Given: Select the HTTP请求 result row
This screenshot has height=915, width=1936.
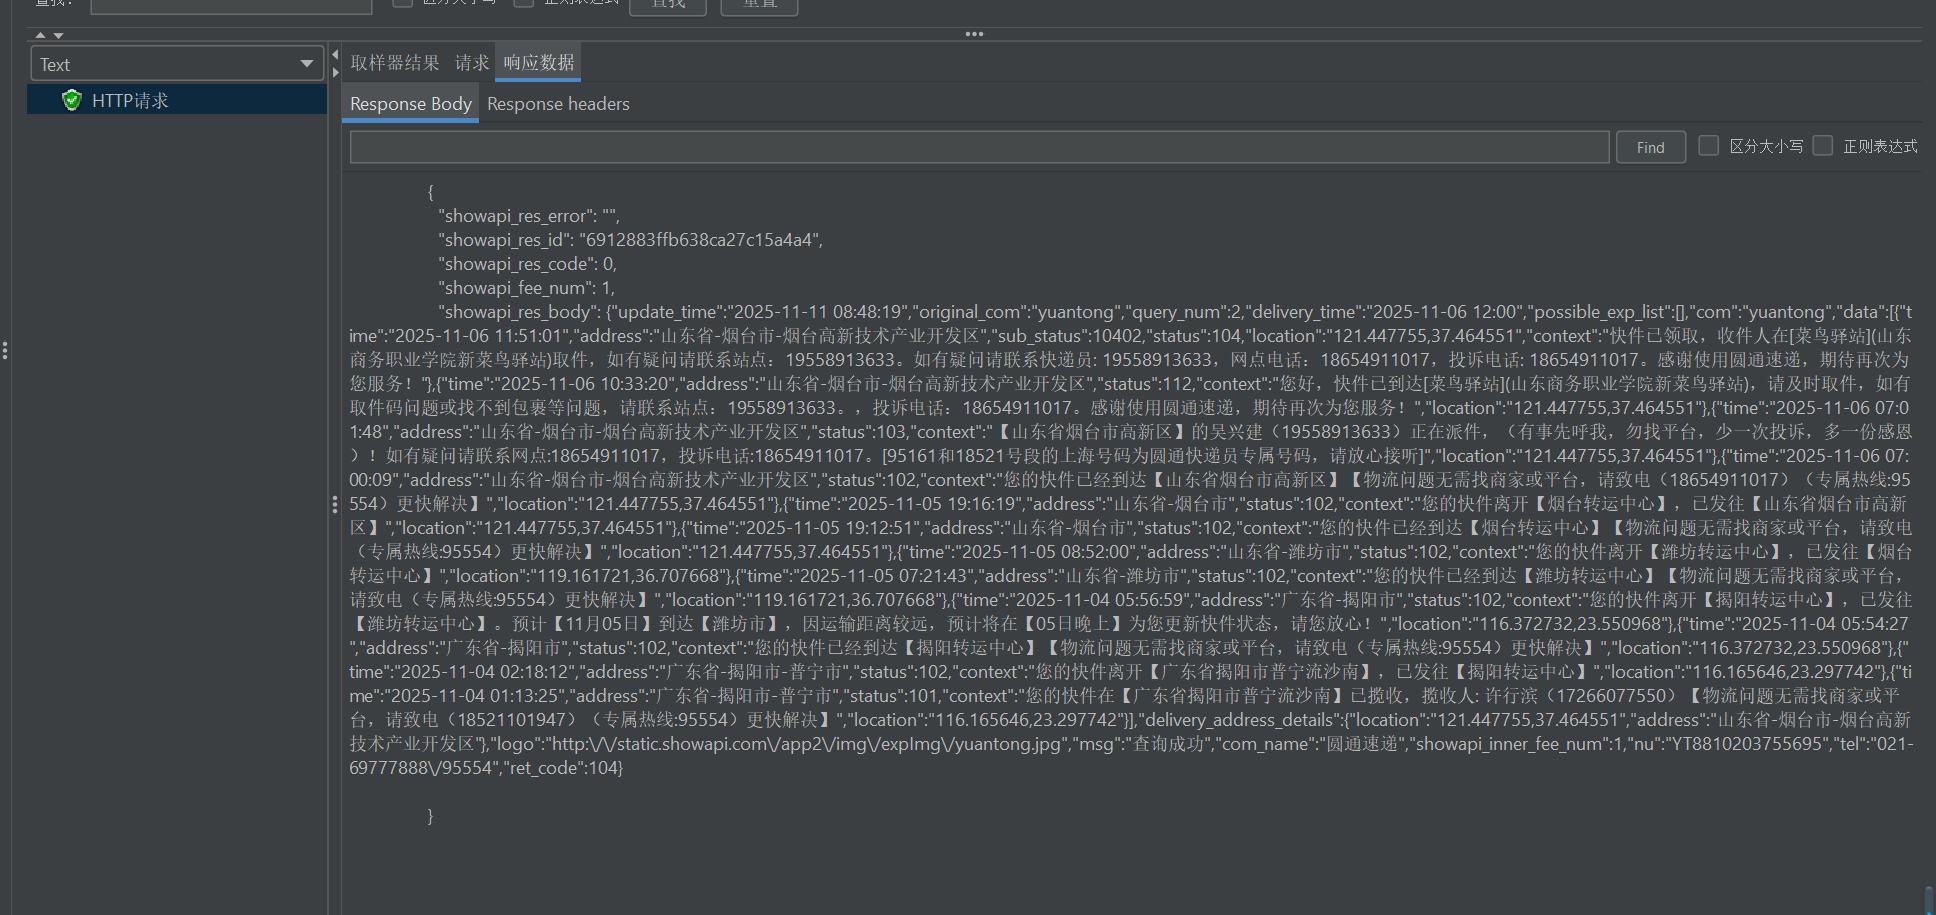Looking at the screenshot, I should click(x=177, y=100).
